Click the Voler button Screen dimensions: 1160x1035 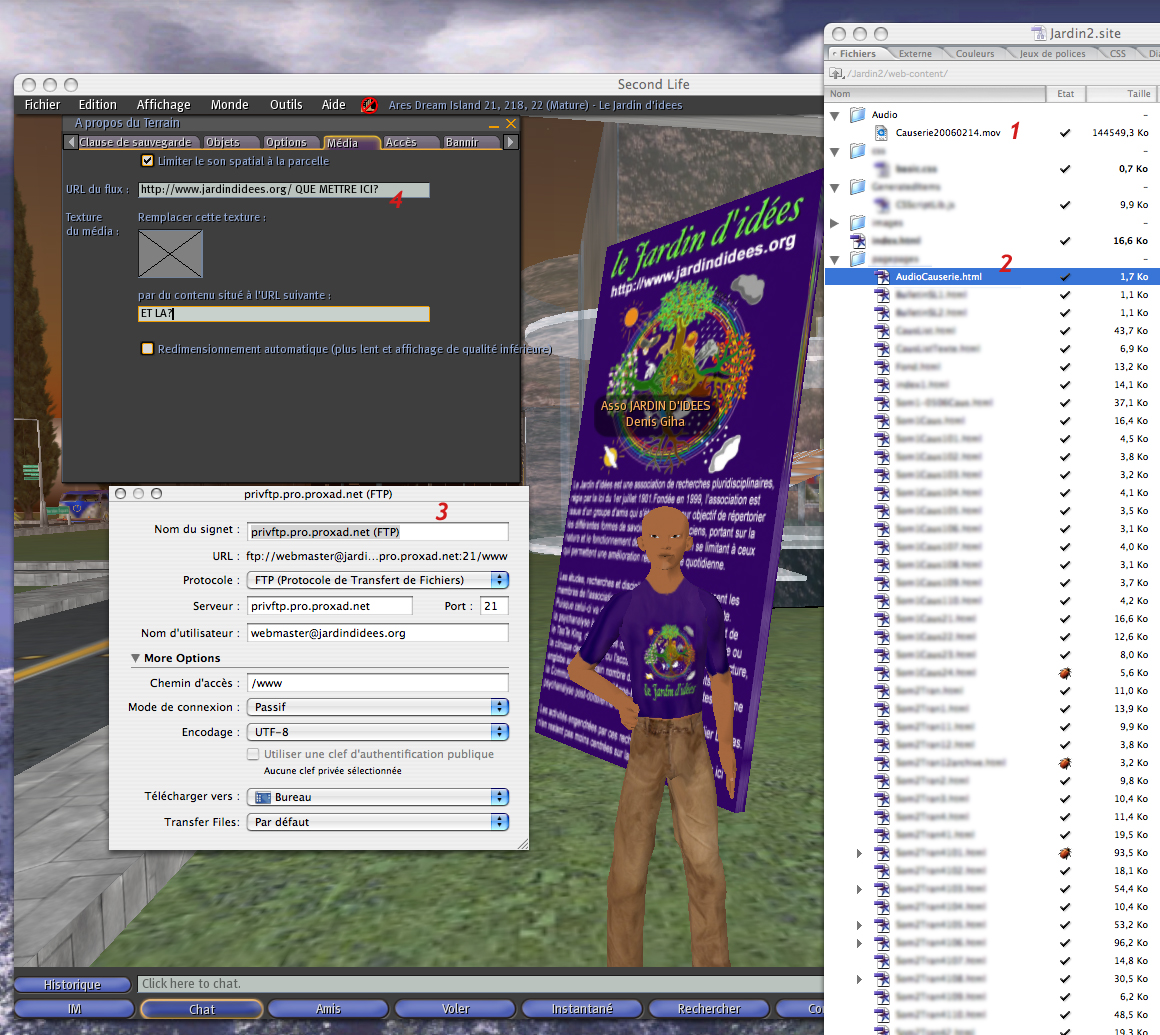pos(455,1009)
